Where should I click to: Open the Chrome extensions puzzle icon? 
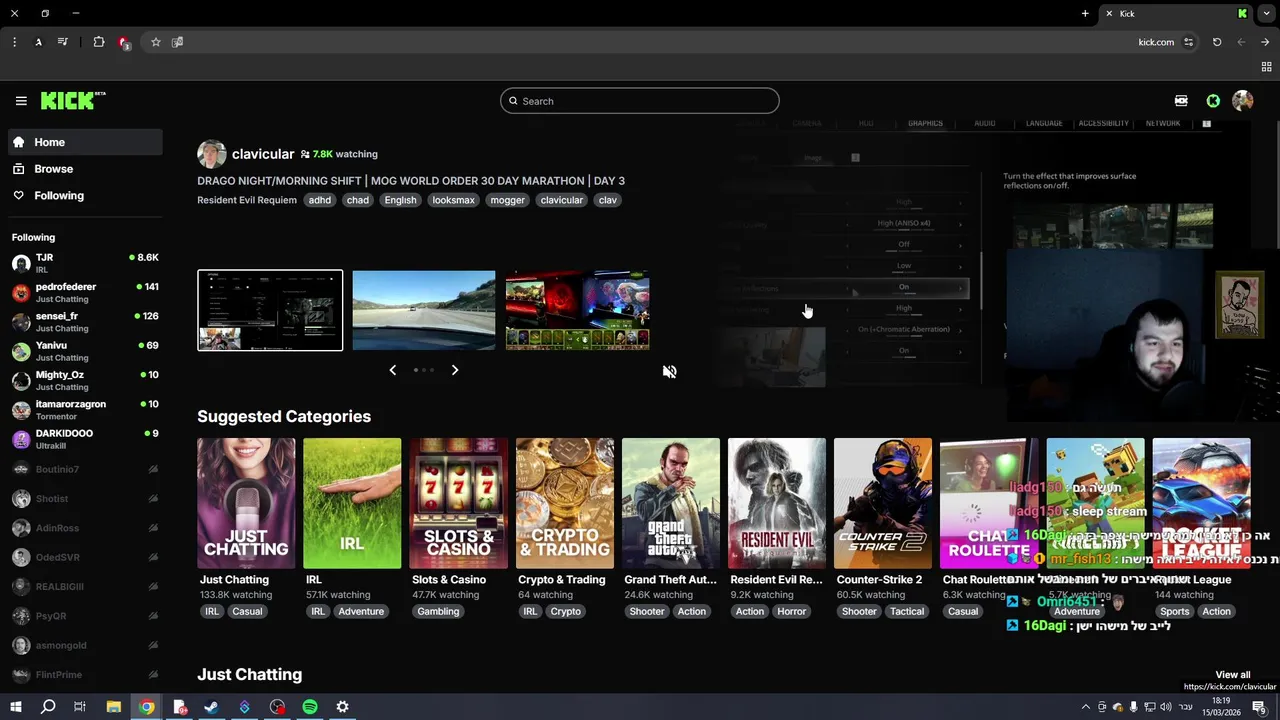pyautogui.click(x=98, y=42)
